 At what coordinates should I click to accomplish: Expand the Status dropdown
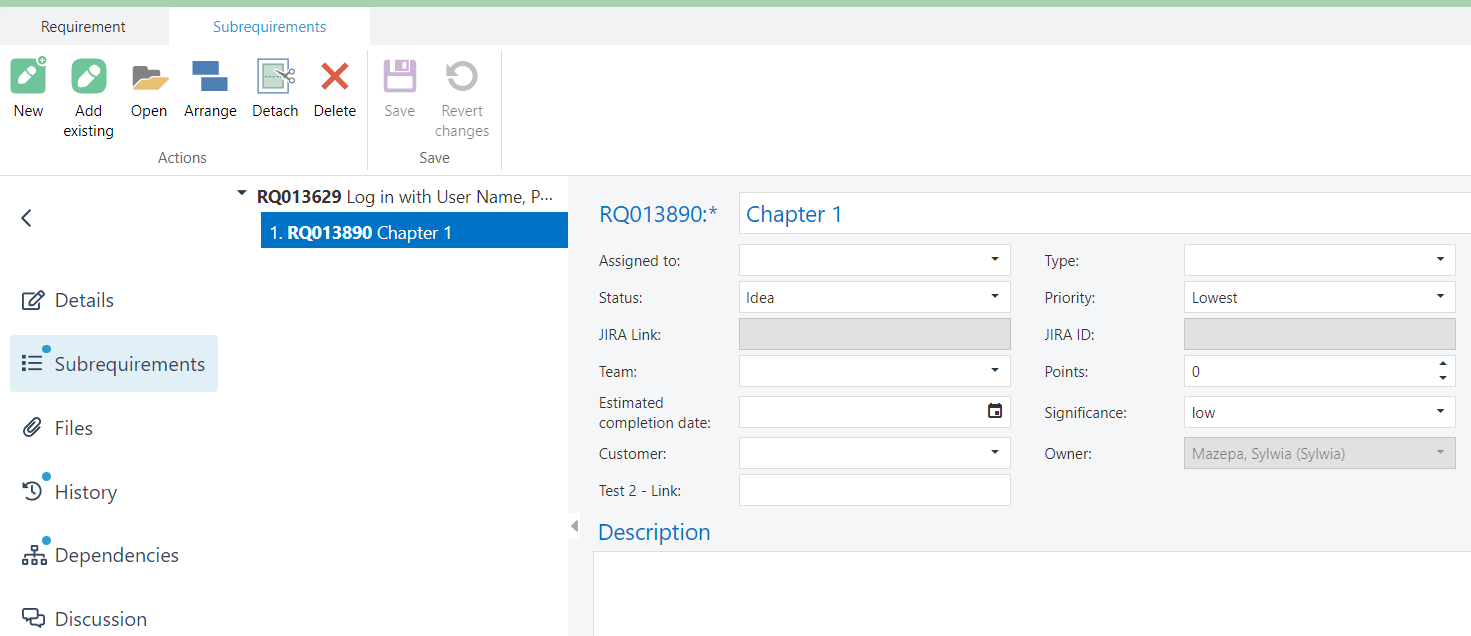(x=994, y=297)
